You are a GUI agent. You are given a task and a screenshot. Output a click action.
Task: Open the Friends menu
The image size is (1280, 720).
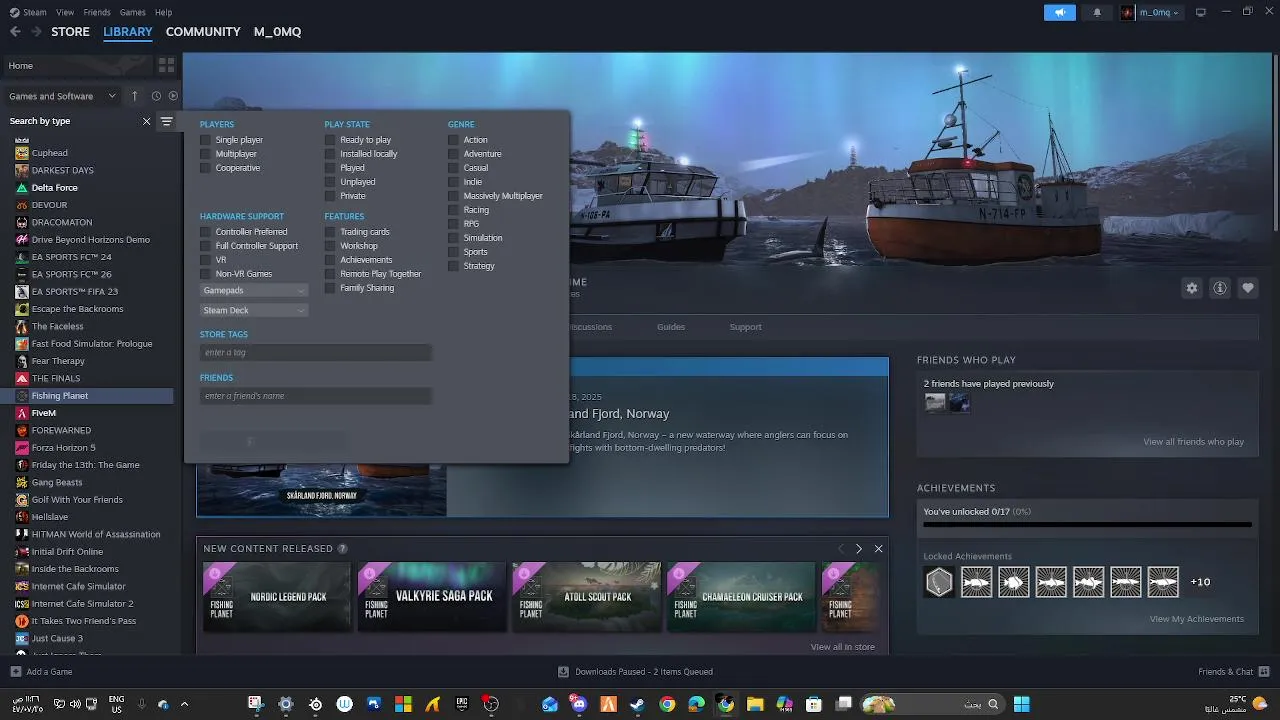click(x=97, y=12)
